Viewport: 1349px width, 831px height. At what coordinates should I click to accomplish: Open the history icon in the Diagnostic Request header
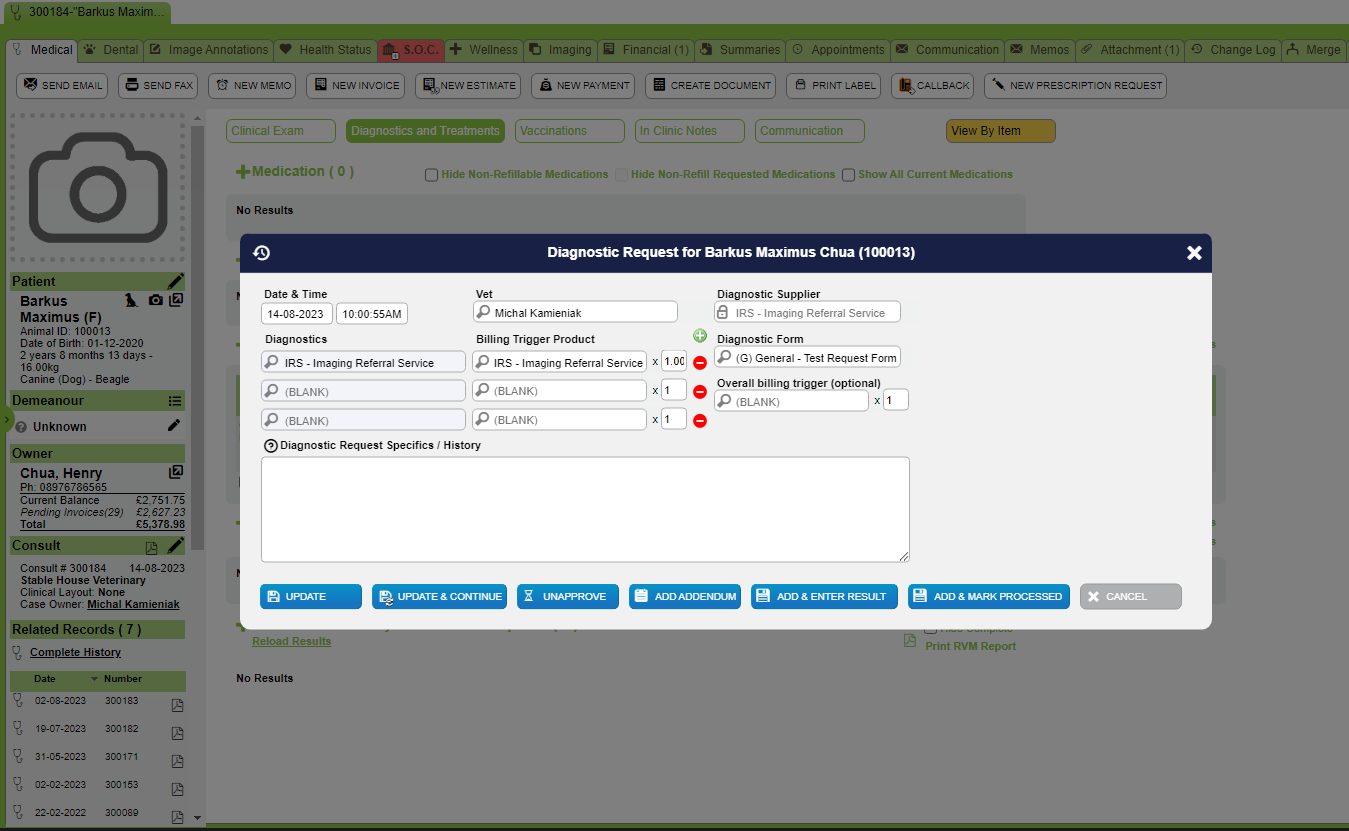click(x=262, y=253)
